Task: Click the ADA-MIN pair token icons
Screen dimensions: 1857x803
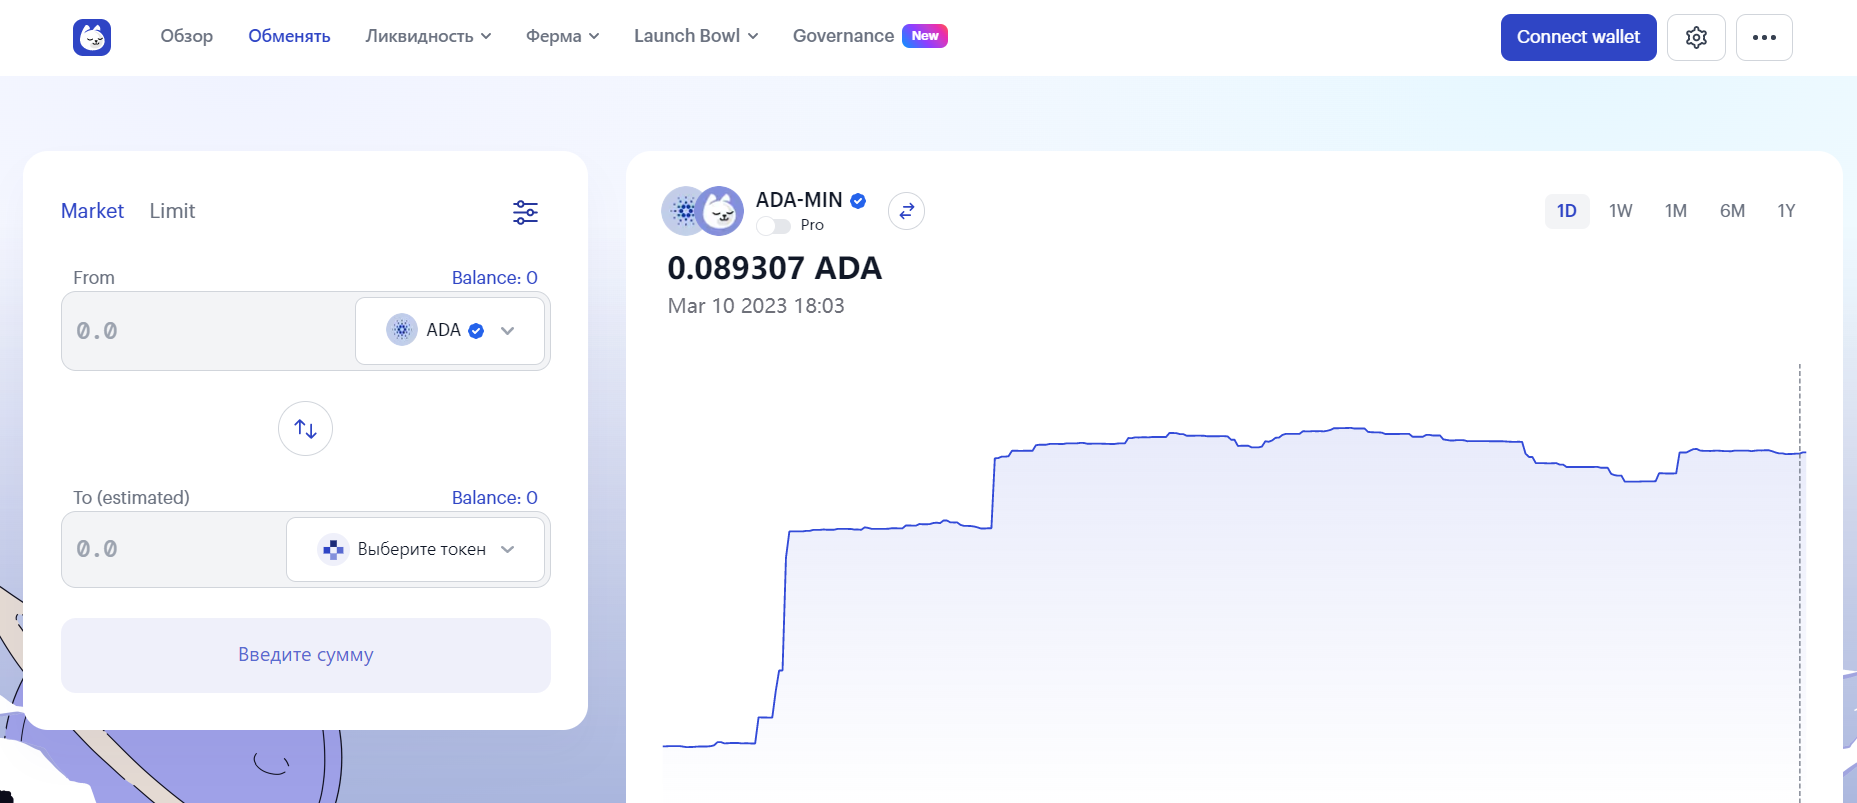Action: (702, 211)
